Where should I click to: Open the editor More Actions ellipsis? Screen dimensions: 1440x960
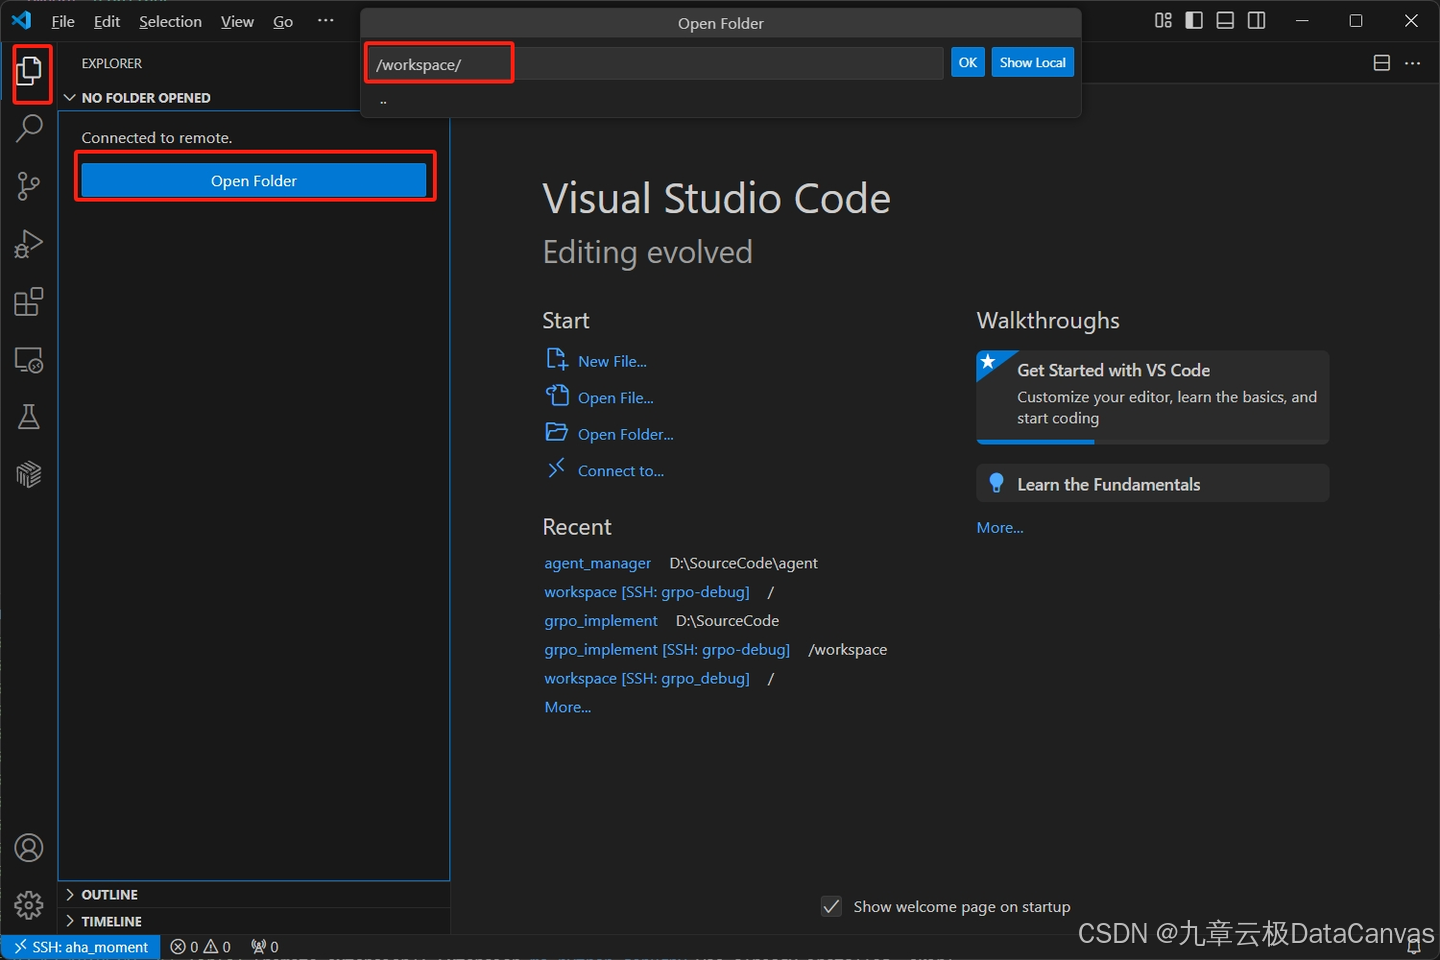[1412, 63]
